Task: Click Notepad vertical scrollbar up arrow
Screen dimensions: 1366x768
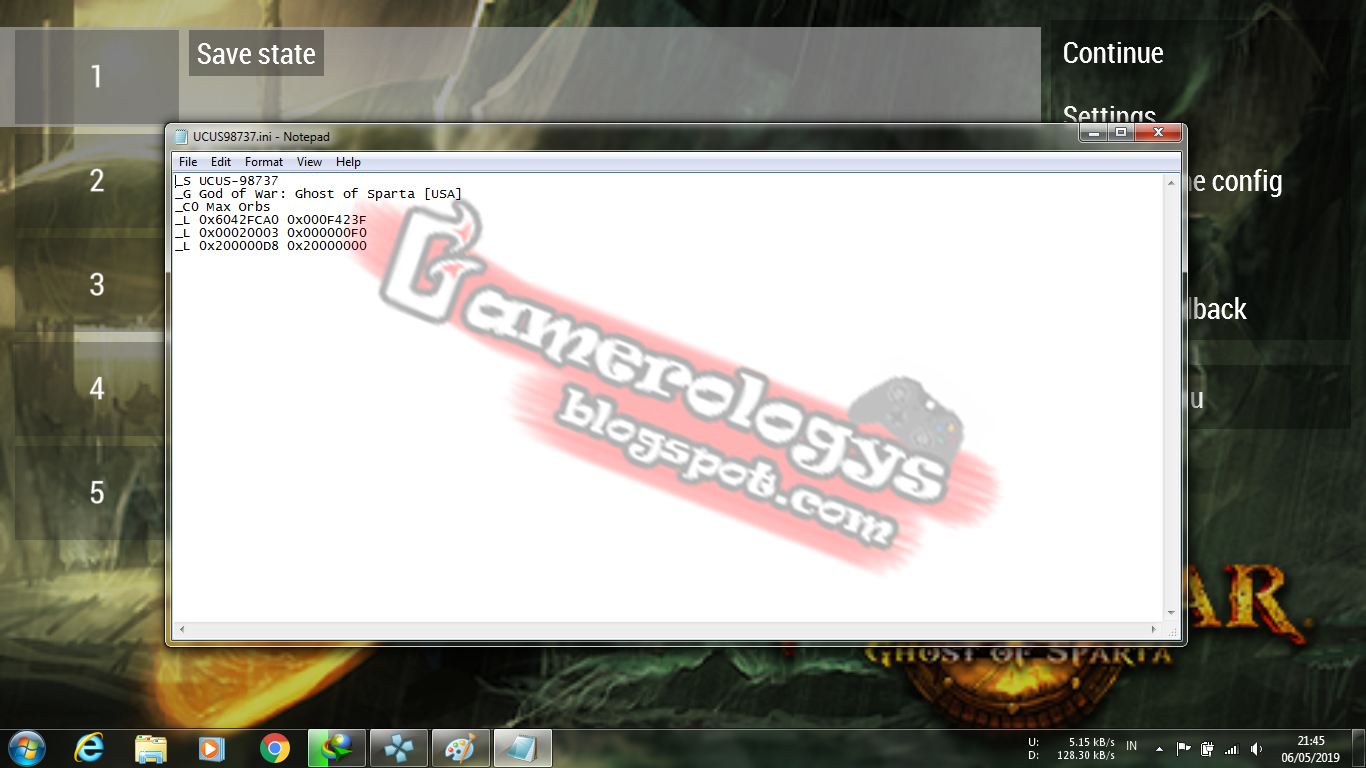Action: pos(1171,182)
